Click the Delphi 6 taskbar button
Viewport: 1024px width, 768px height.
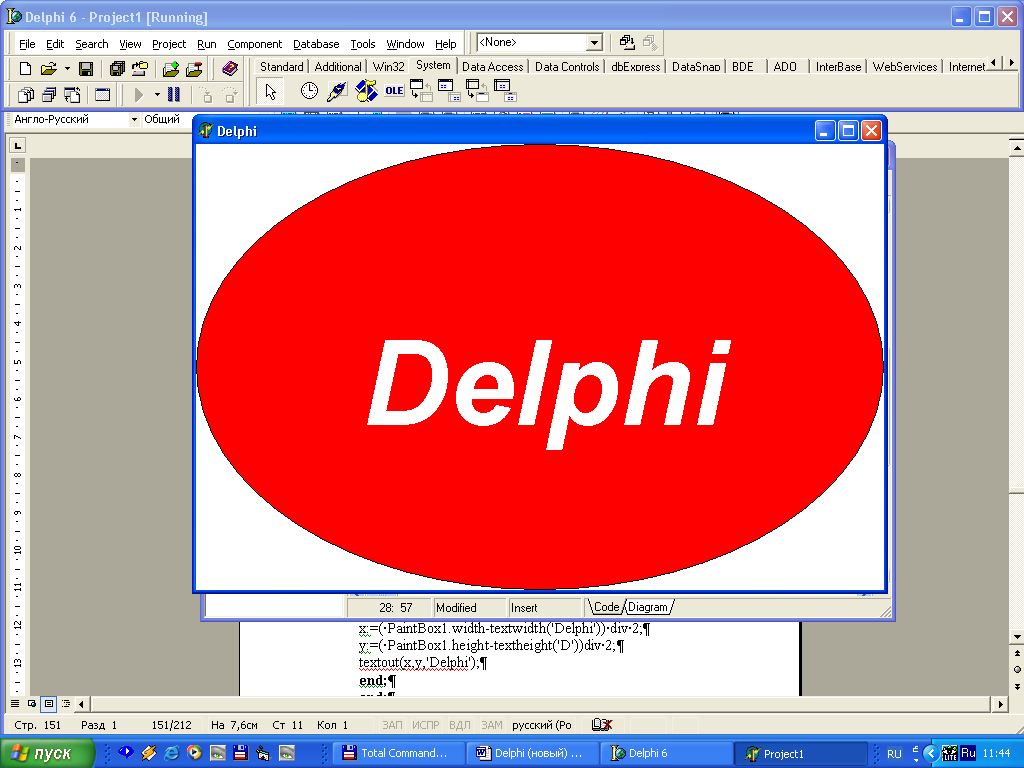click(x=667, y=753)
